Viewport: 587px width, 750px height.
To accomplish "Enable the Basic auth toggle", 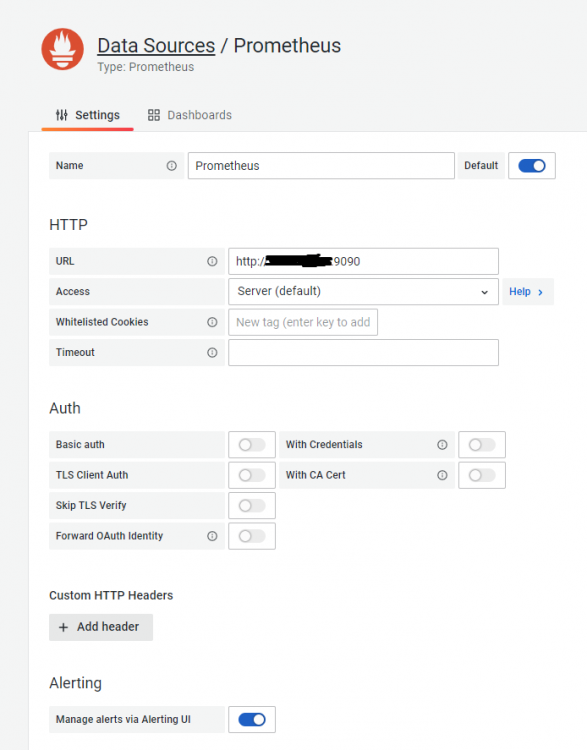I will pyautogui.click(x=252, y=445).
